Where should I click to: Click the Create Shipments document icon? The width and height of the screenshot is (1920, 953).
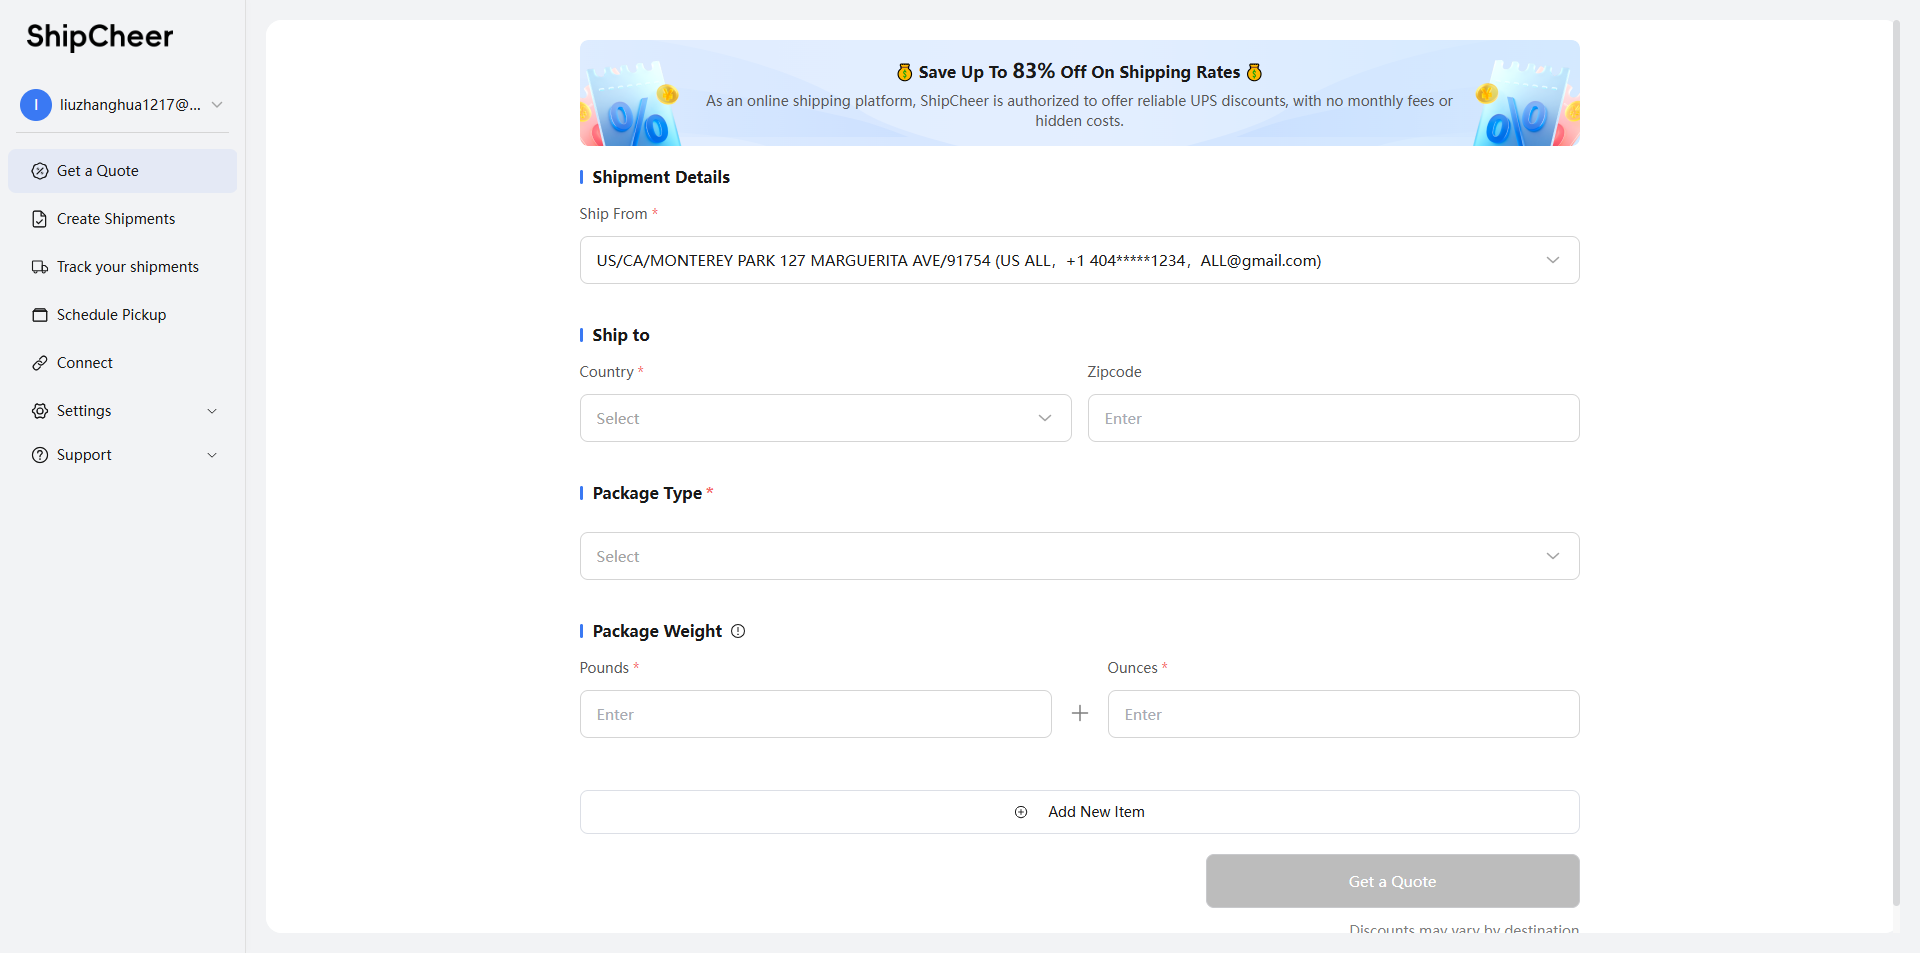(x=40, y=219)
